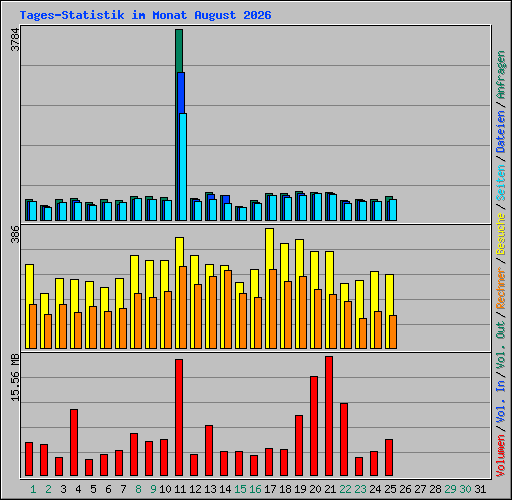Click the chart title Tages-Statistik im Monat August 2026
The width and height of the screenshot is (512, 500).
click(x=145, y=15)
